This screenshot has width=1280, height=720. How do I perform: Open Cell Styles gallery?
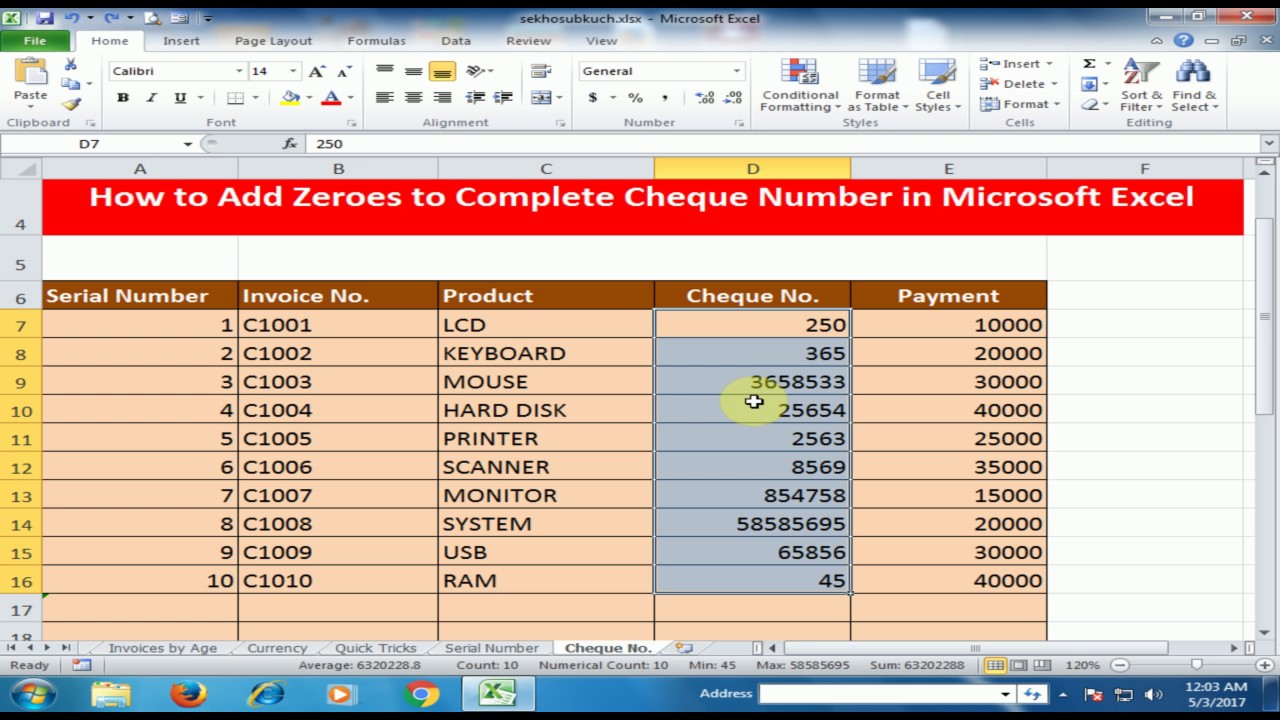coord(937,86)
